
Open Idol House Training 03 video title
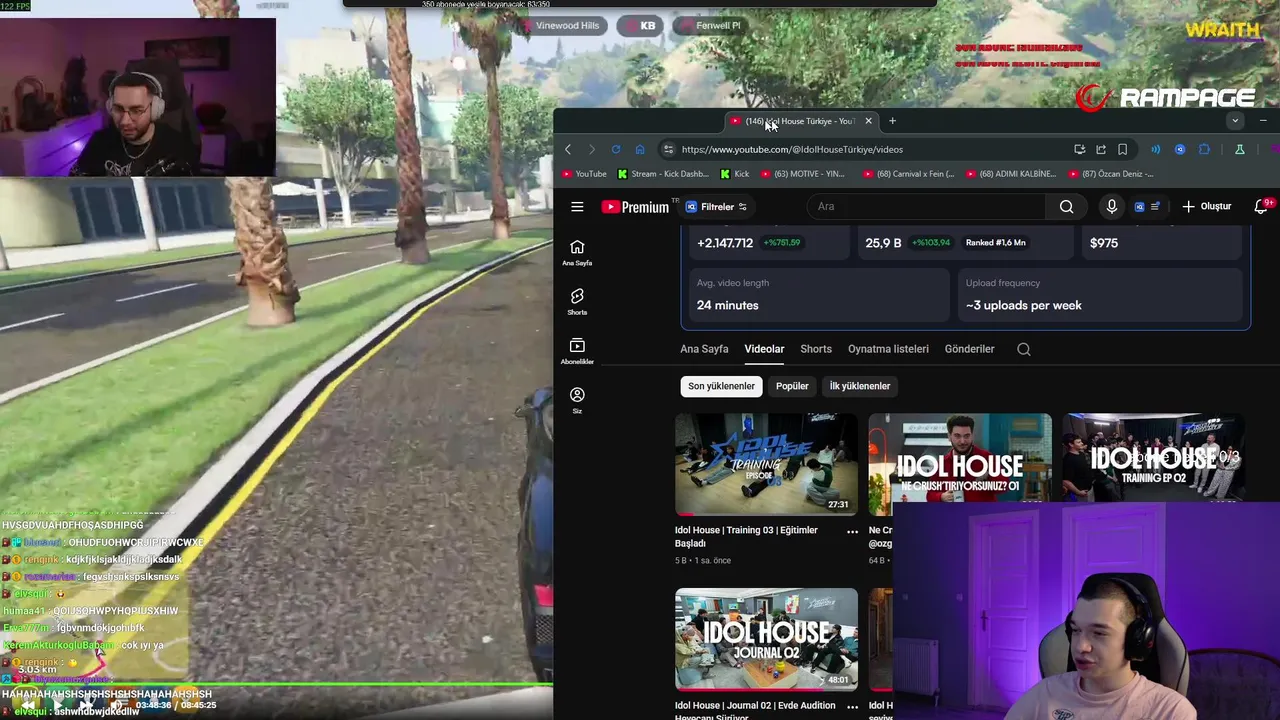pos(746,536)
